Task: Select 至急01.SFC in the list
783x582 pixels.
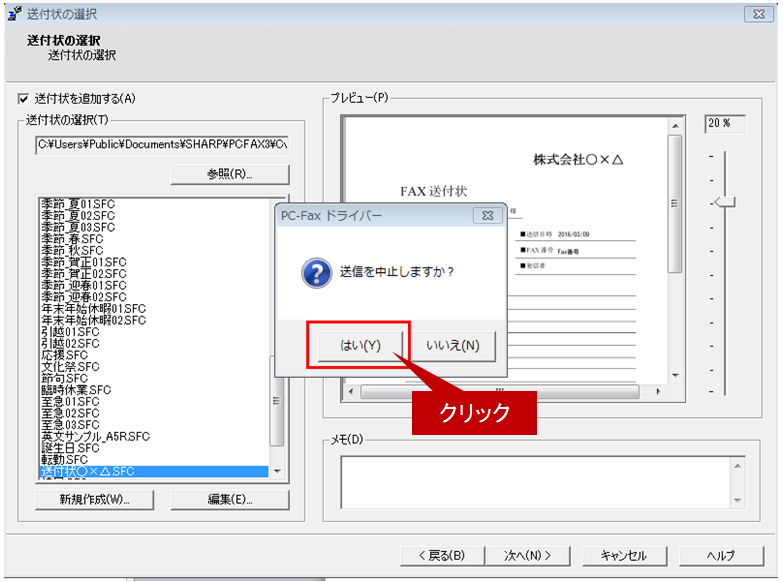Action: pyautogui.click(x=70, y=401)
